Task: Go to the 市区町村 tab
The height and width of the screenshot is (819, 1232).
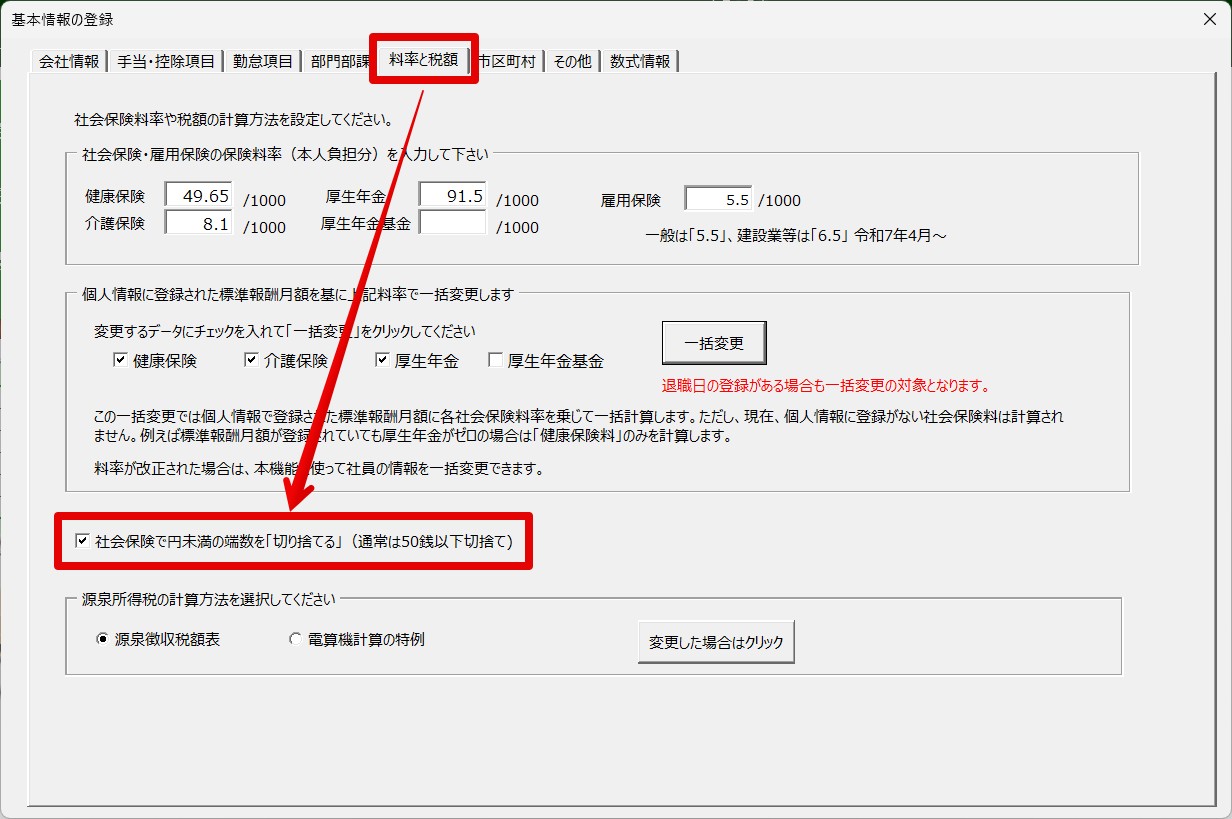Action: pos(509,61)
